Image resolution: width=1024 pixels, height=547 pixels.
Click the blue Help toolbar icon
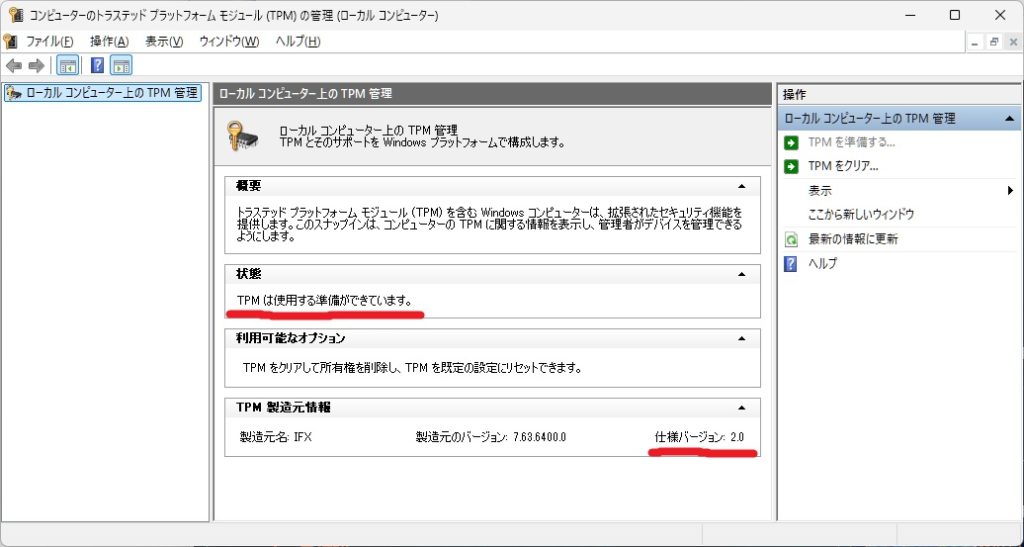click(97, 66)
